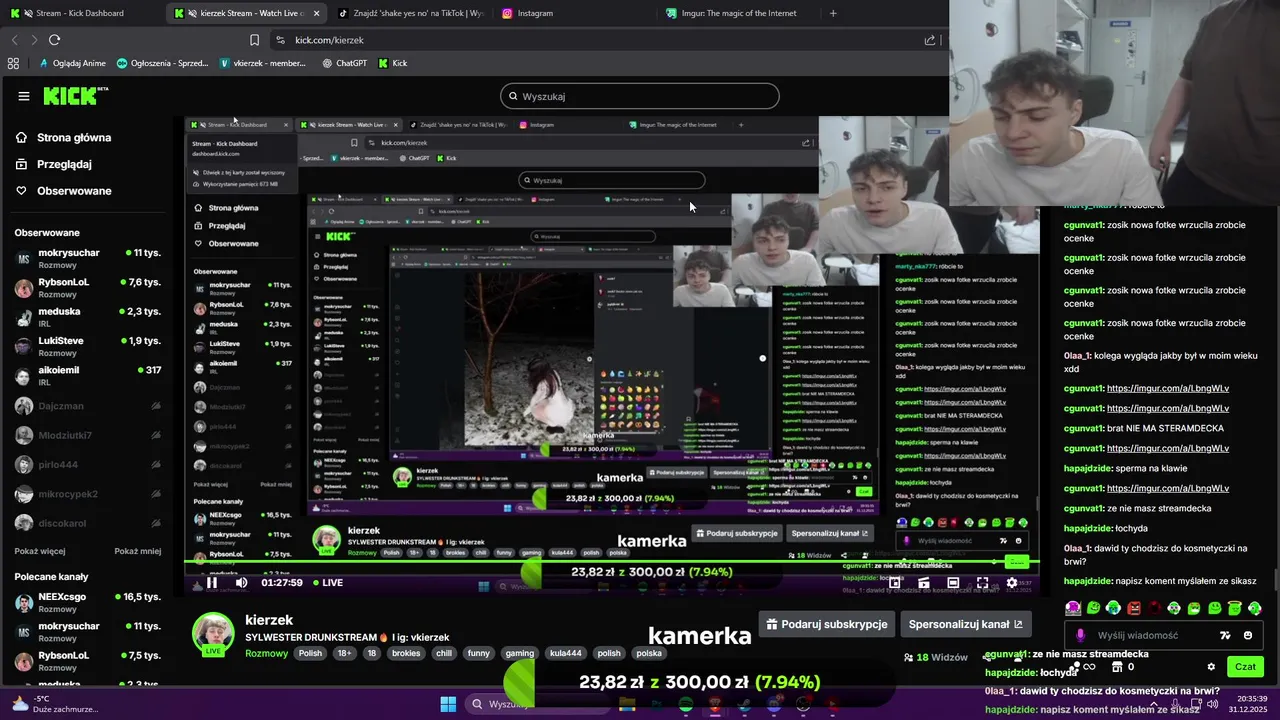Viewport: 1280px width, 720px height.
Task: Open the Rozmowy category link
Action: click(267, 653)
